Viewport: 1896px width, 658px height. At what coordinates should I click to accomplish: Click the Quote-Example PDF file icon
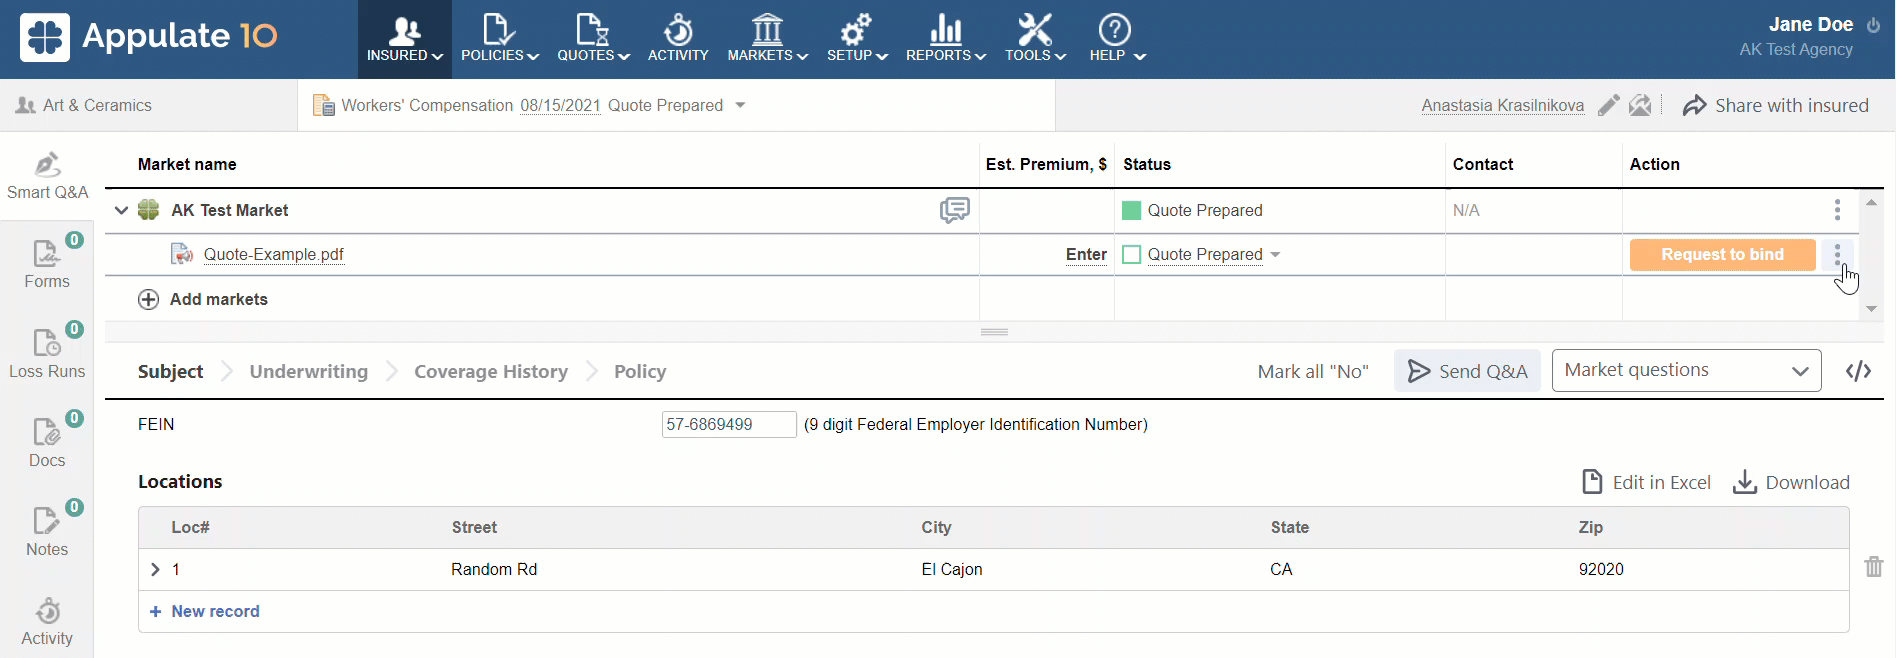(x=182, y=254)
